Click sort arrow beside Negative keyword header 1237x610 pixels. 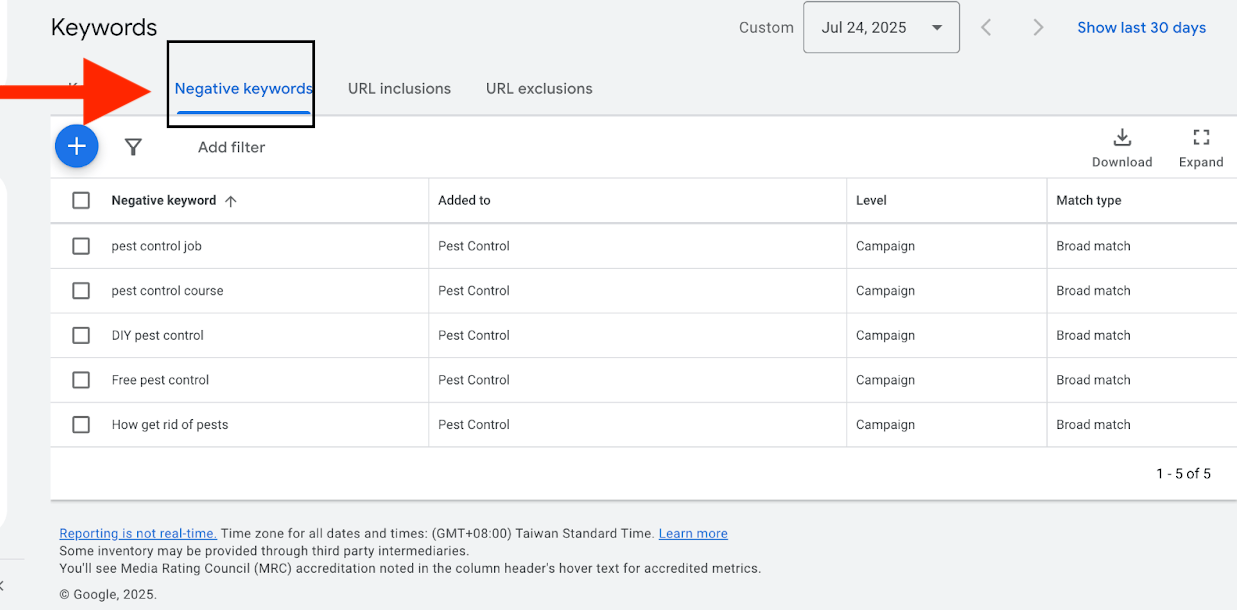point(231,201)
